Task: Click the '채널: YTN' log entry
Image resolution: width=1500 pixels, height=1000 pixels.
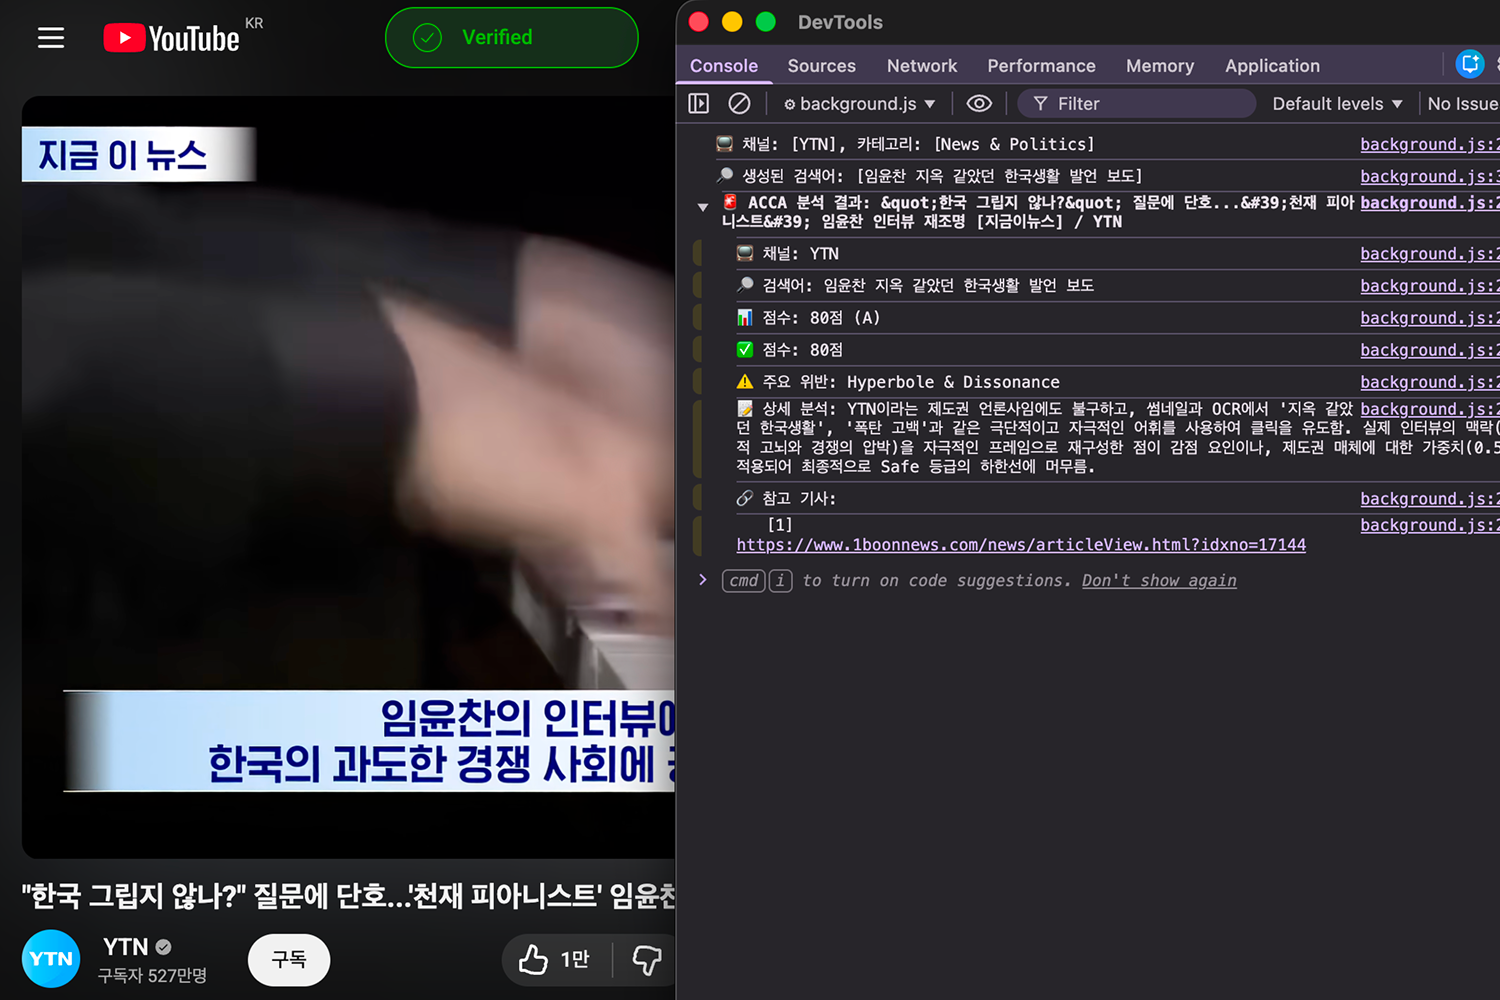Action: click(x=800, y=254)
